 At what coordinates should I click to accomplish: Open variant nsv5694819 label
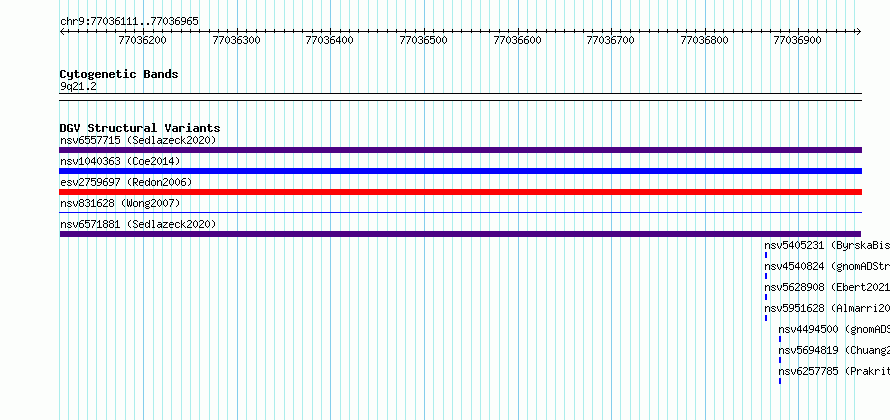834,350
